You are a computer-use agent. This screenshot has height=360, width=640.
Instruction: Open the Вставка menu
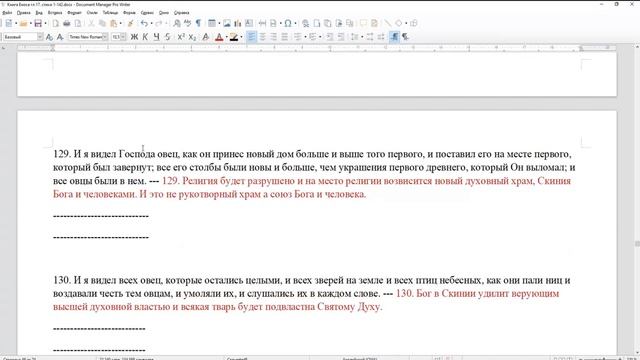click(55, 13)
